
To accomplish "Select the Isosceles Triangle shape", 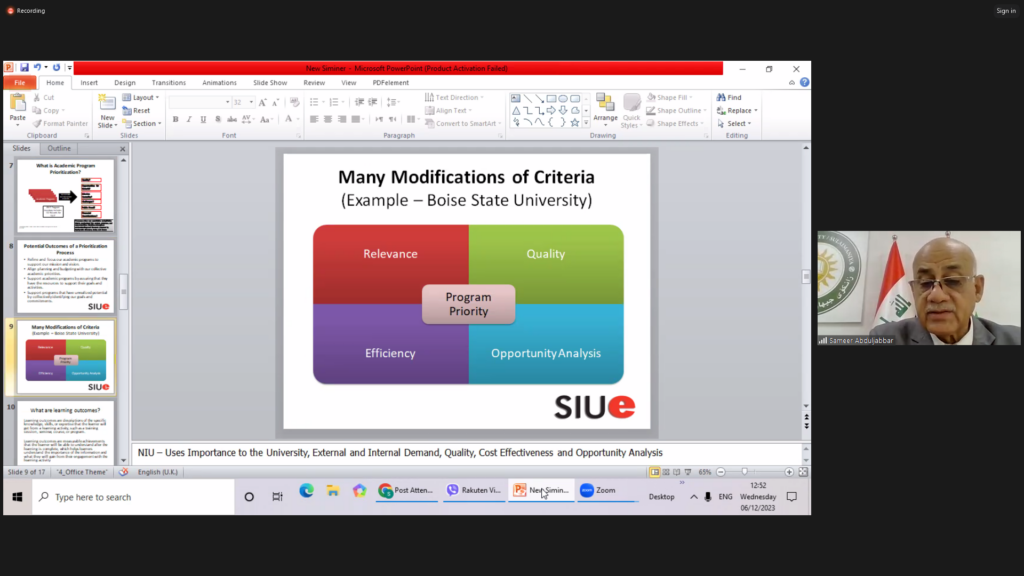I will pyautogui.click(x=516, y=110).
